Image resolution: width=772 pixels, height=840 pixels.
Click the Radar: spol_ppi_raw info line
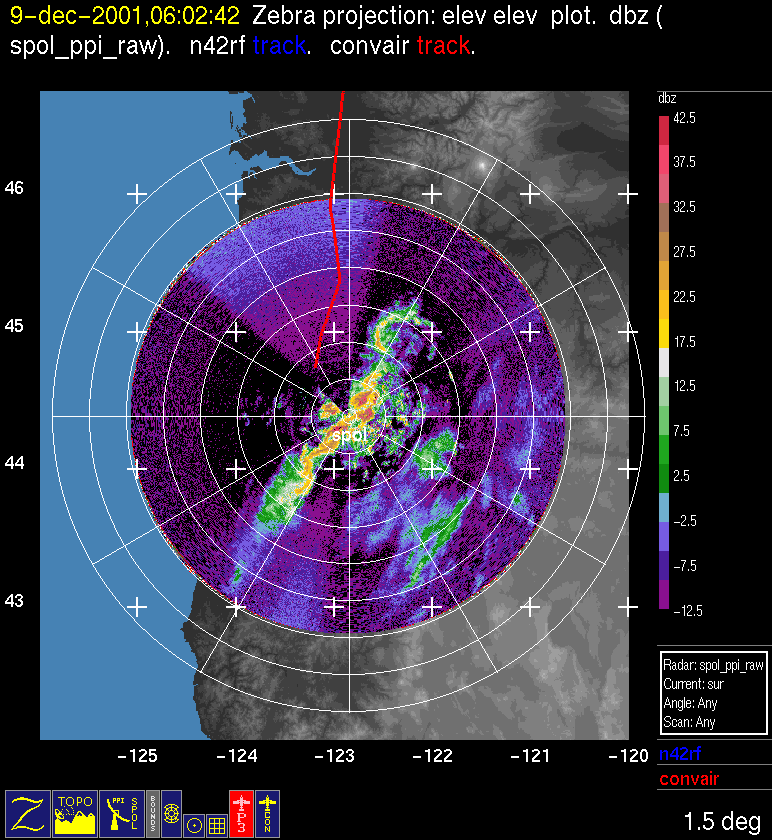[713, 665]
